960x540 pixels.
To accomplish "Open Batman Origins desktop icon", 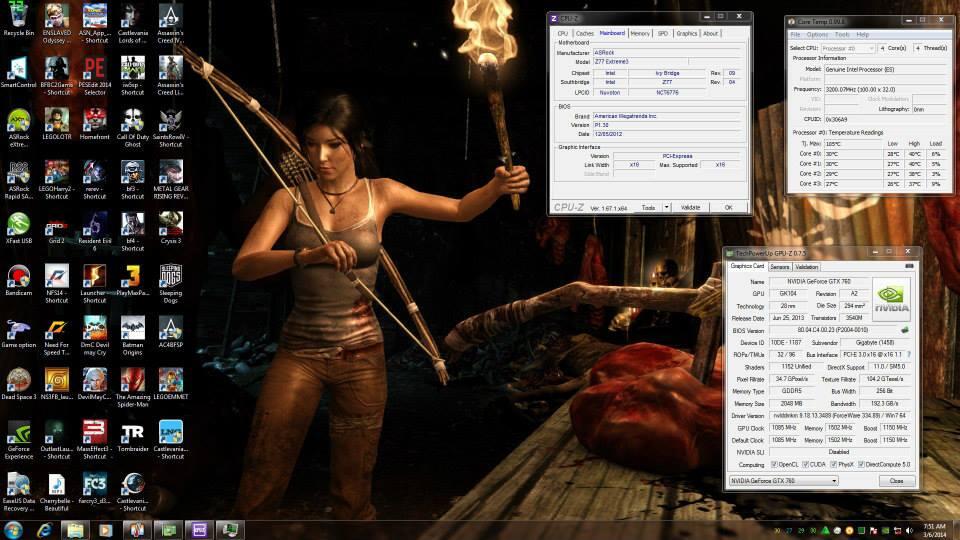I will (x=132, y=336).
